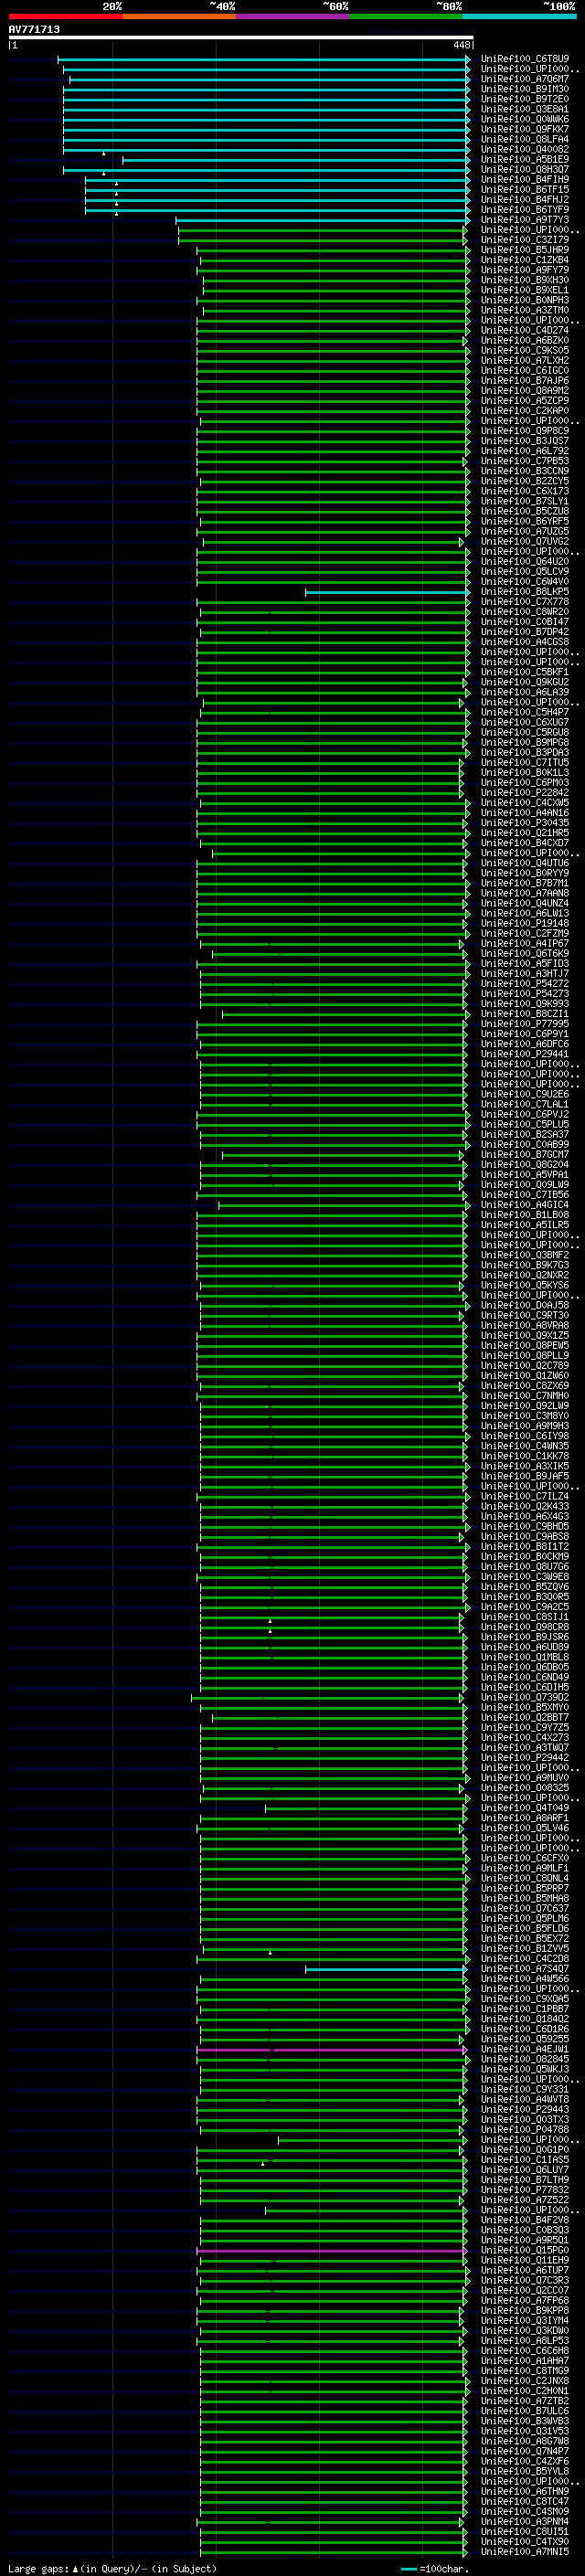Select label UniRef100_C5H4P7

(524, 713)
